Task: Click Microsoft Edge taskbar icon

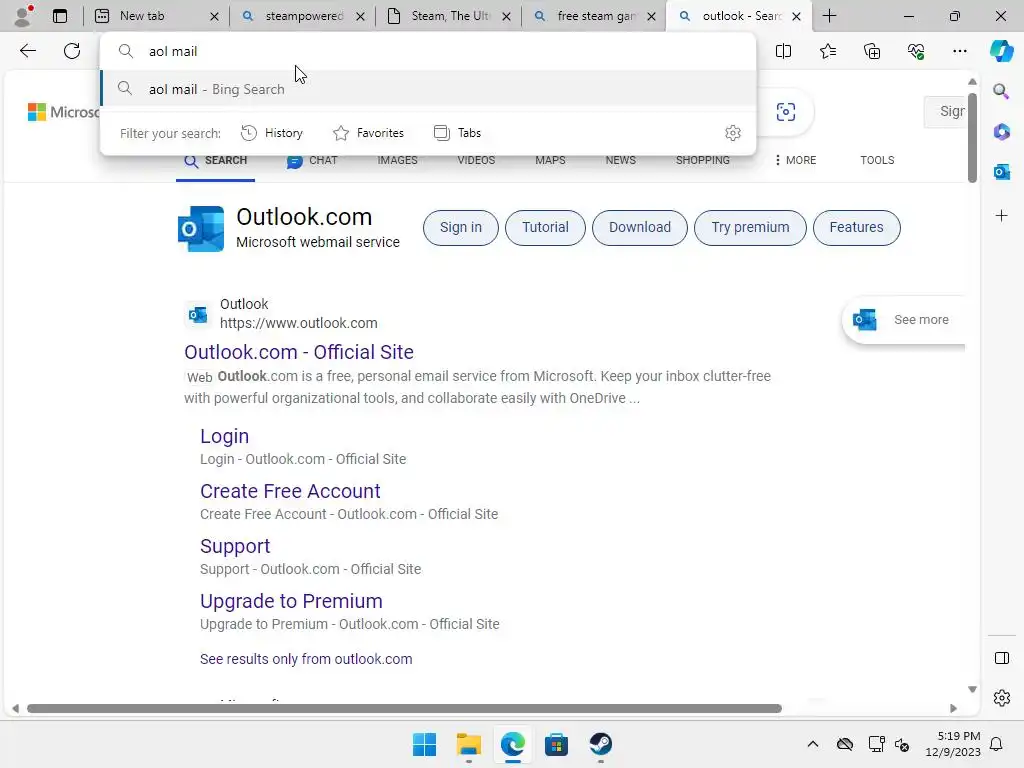Action: click(513, 744)
